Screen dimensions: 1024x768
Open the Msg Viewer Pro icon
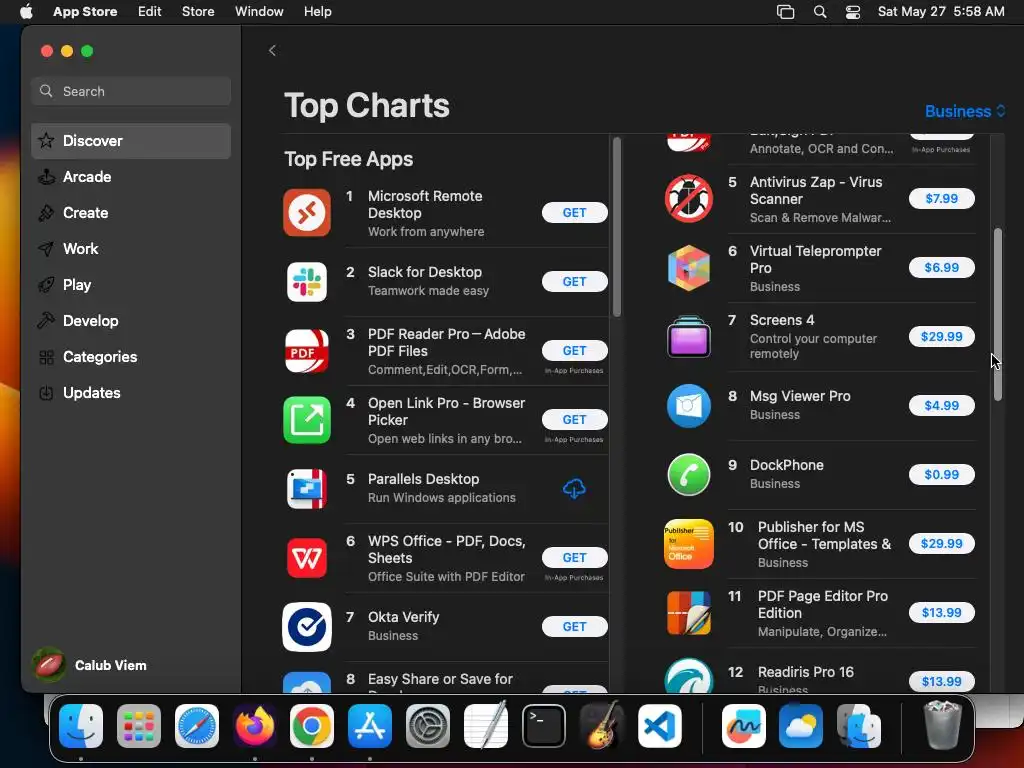point(689,406)
